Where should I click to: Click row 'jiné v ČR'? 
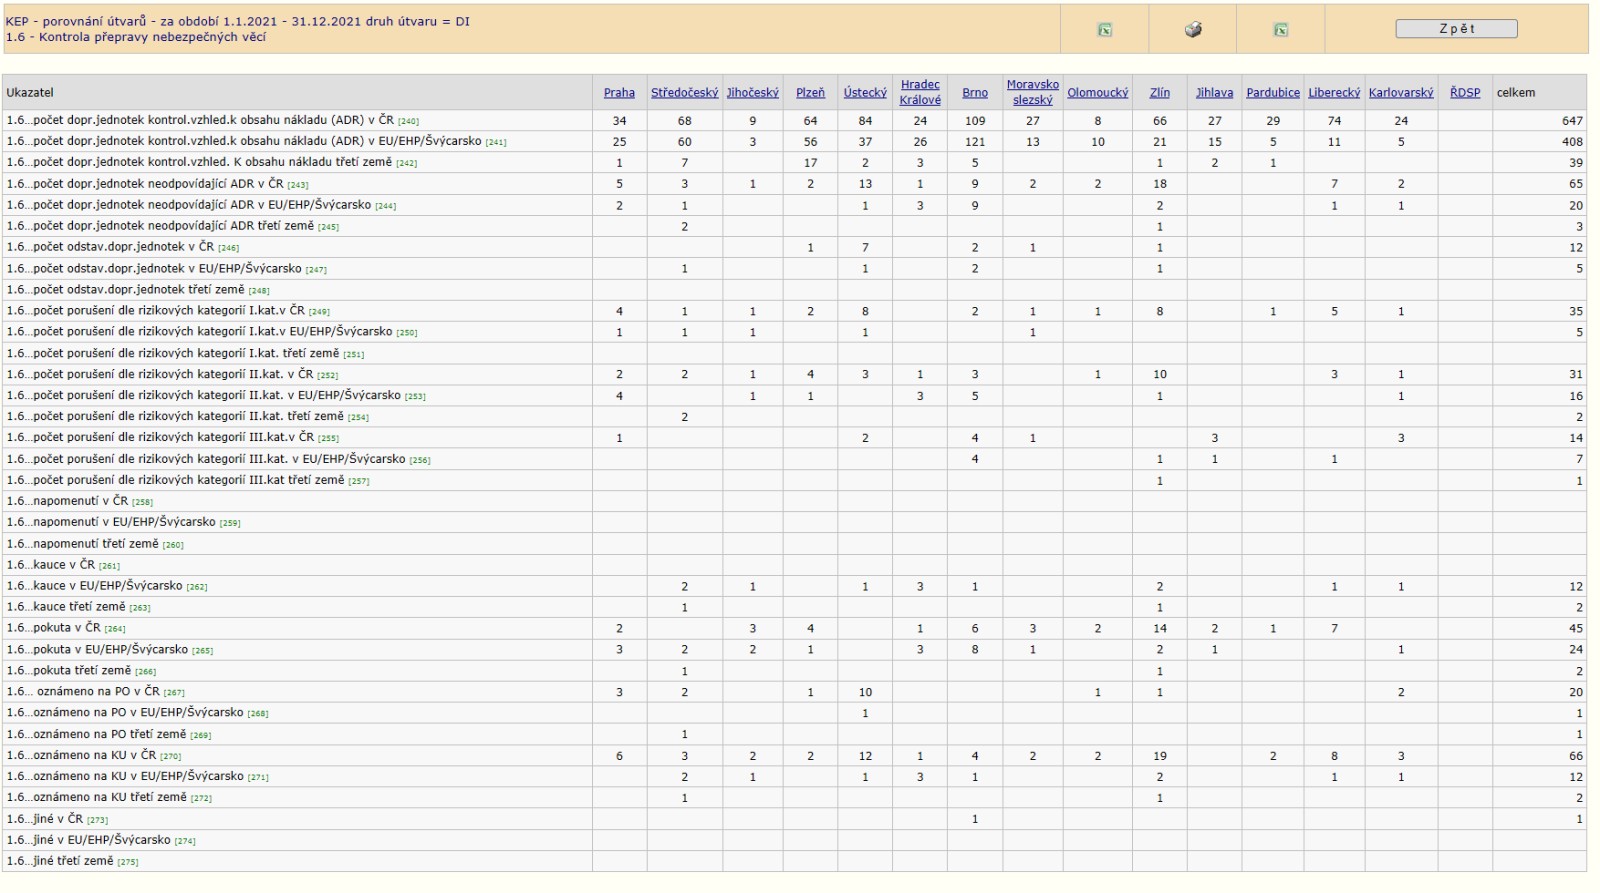[57, 819]
